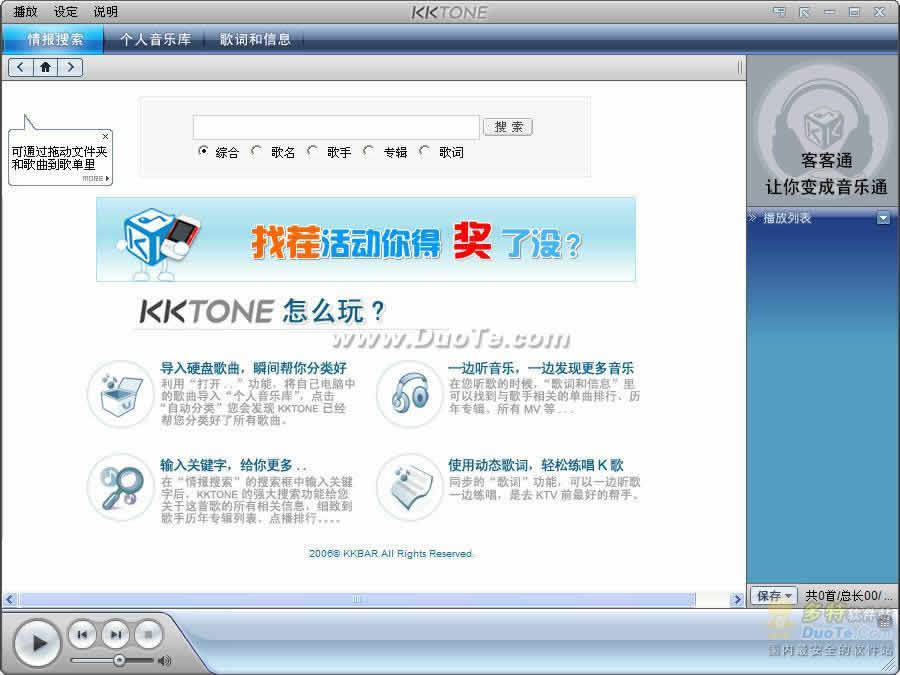Switch to the 情报搜索 tab
The height and width of the screenshot is (675, 900).
coord(55,39)
